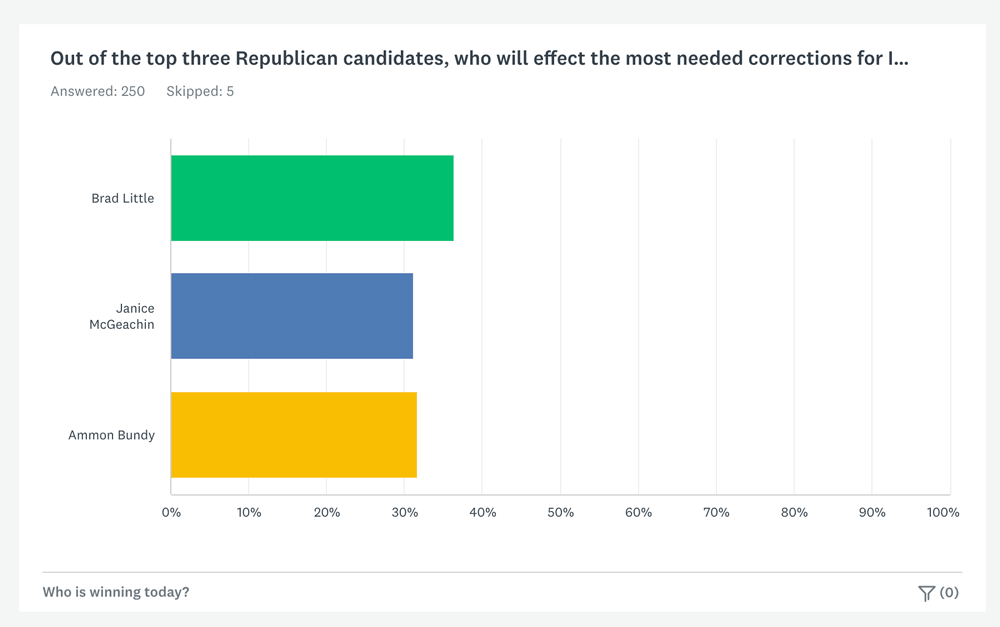Click the 0% x-axis label

(171, 512)
